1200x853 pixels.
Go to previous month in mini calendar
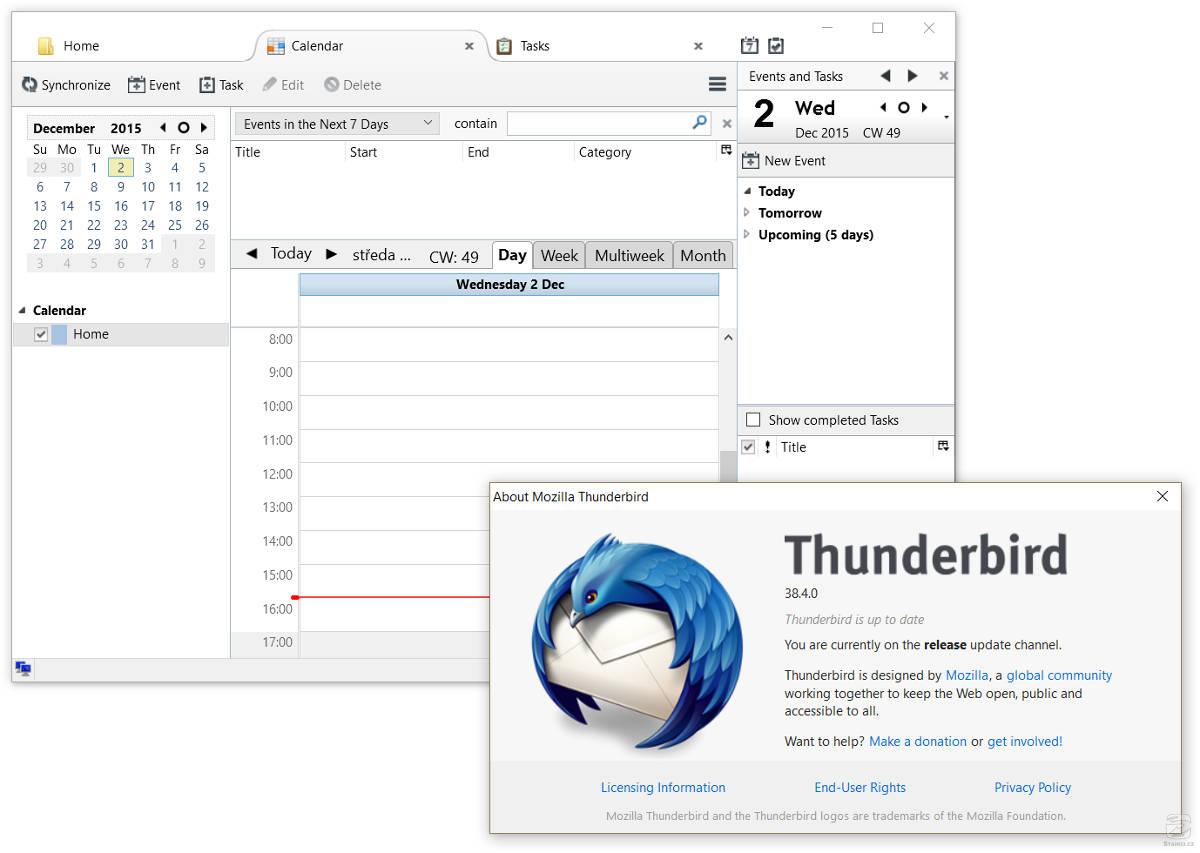pos(163,128)
